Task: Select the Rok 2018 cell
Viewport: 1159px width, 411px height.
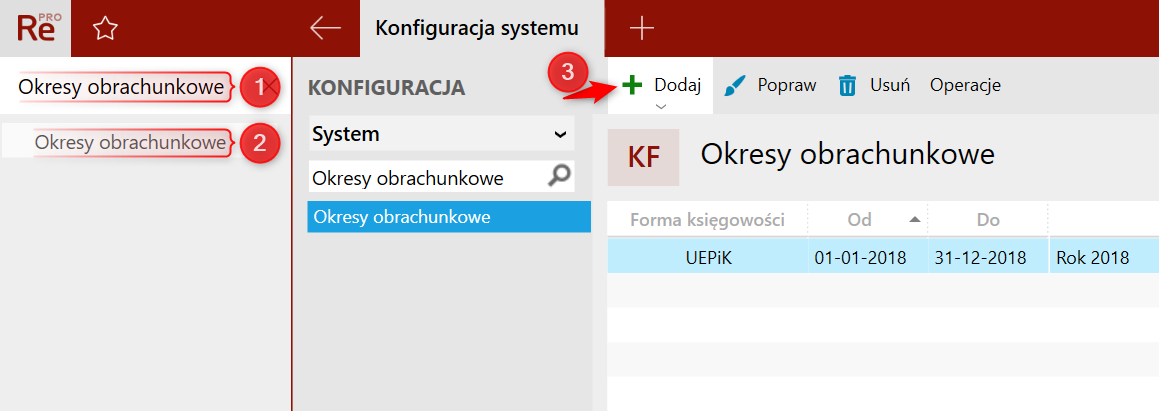Action: (1104, 257)
